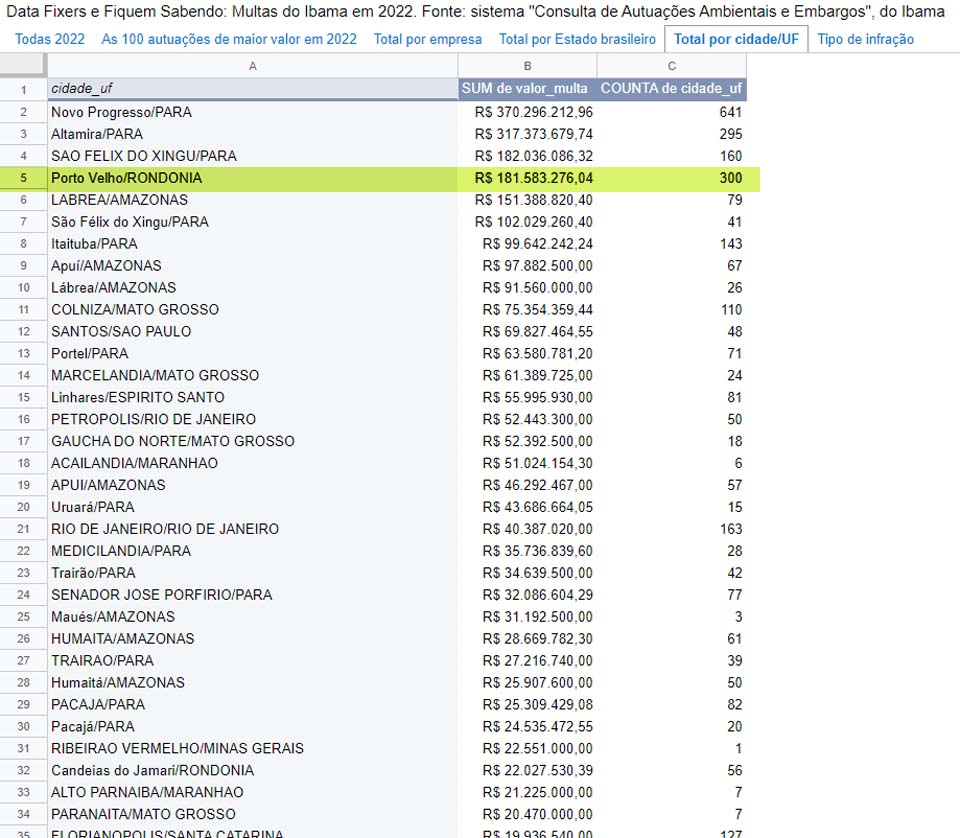Open the 'Todas 2022' sheet tab
The height and width of the screenshot is (838, 960).
50,39
